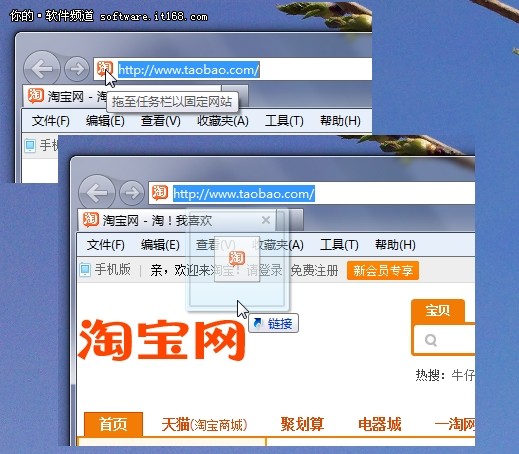This screenshot has width=519, height=454.
Task: Open 天猫(淘宝商城) navigation link
Action: pos(204,425)
